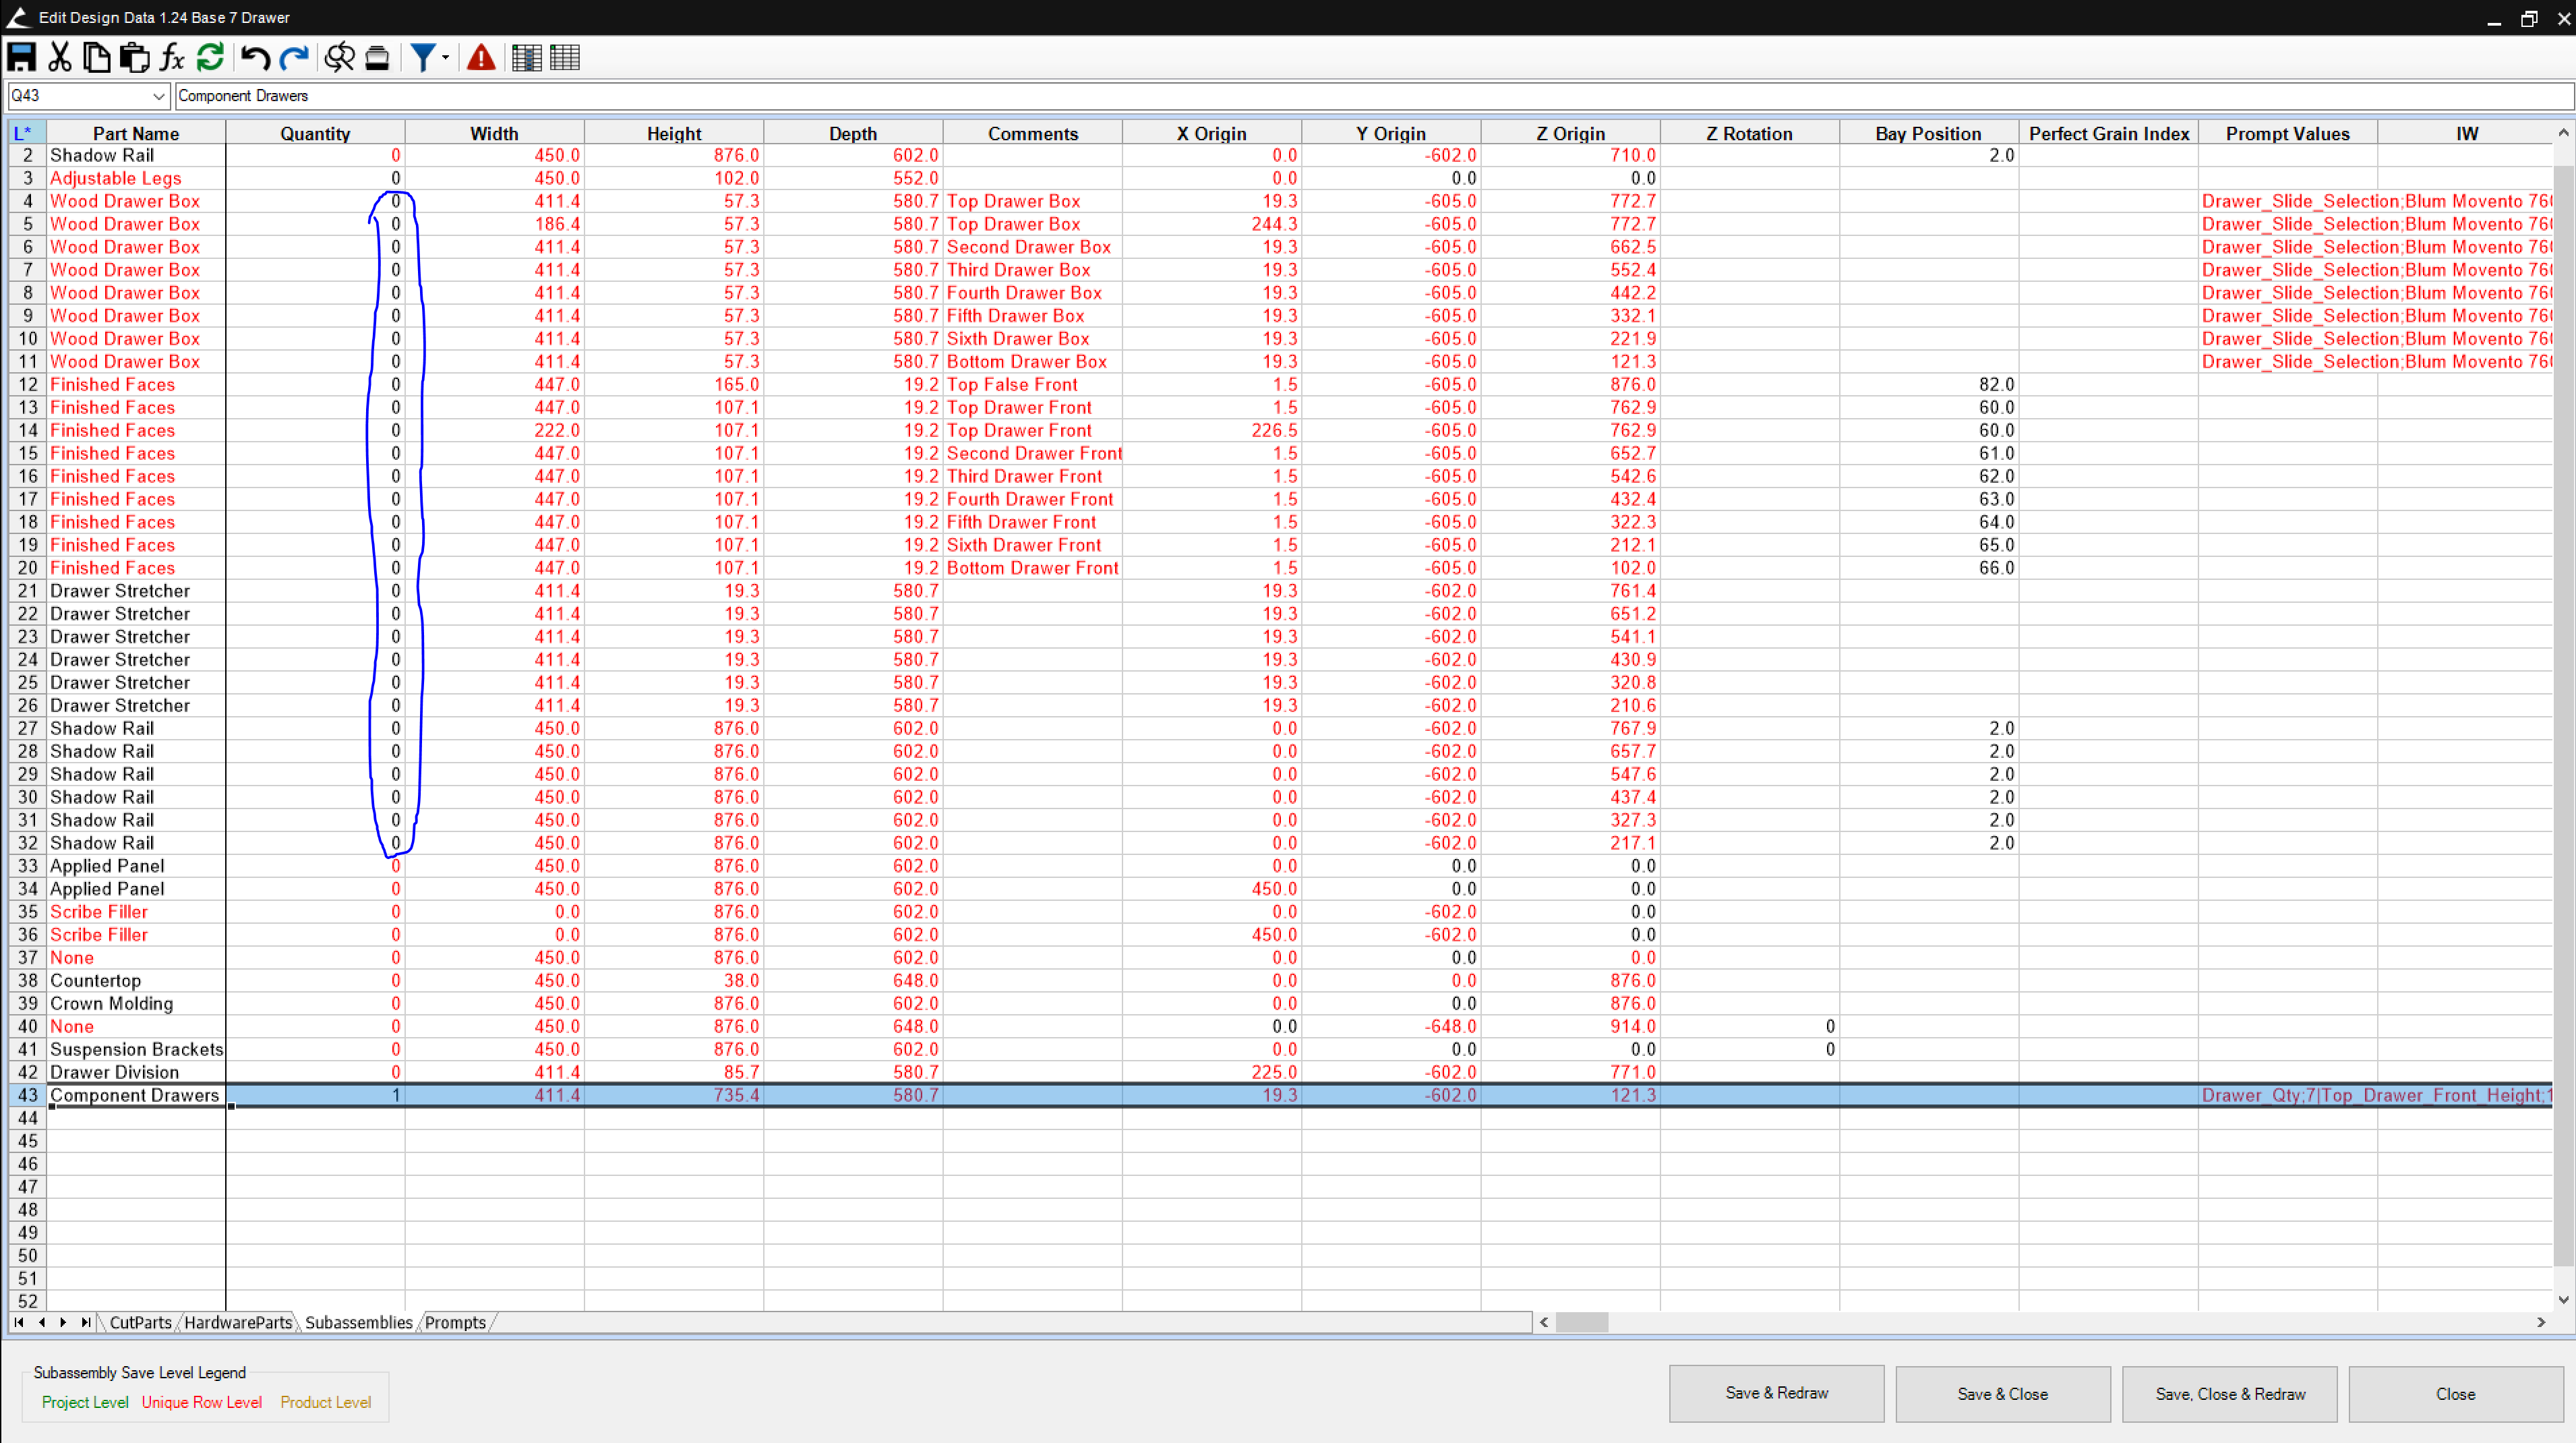Click the sheet scroll-to-last tab arrow
The height and width of the screenshot is (1443, 2576).
click(x=86, y=1322)
